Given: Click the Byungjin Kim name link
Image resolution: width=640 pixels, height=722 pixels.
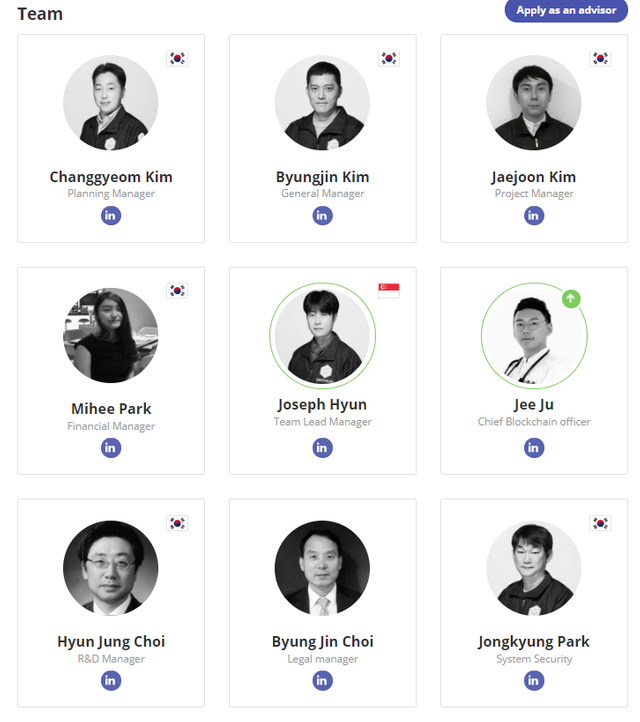Looking at the screenshot, I should 322,177.
